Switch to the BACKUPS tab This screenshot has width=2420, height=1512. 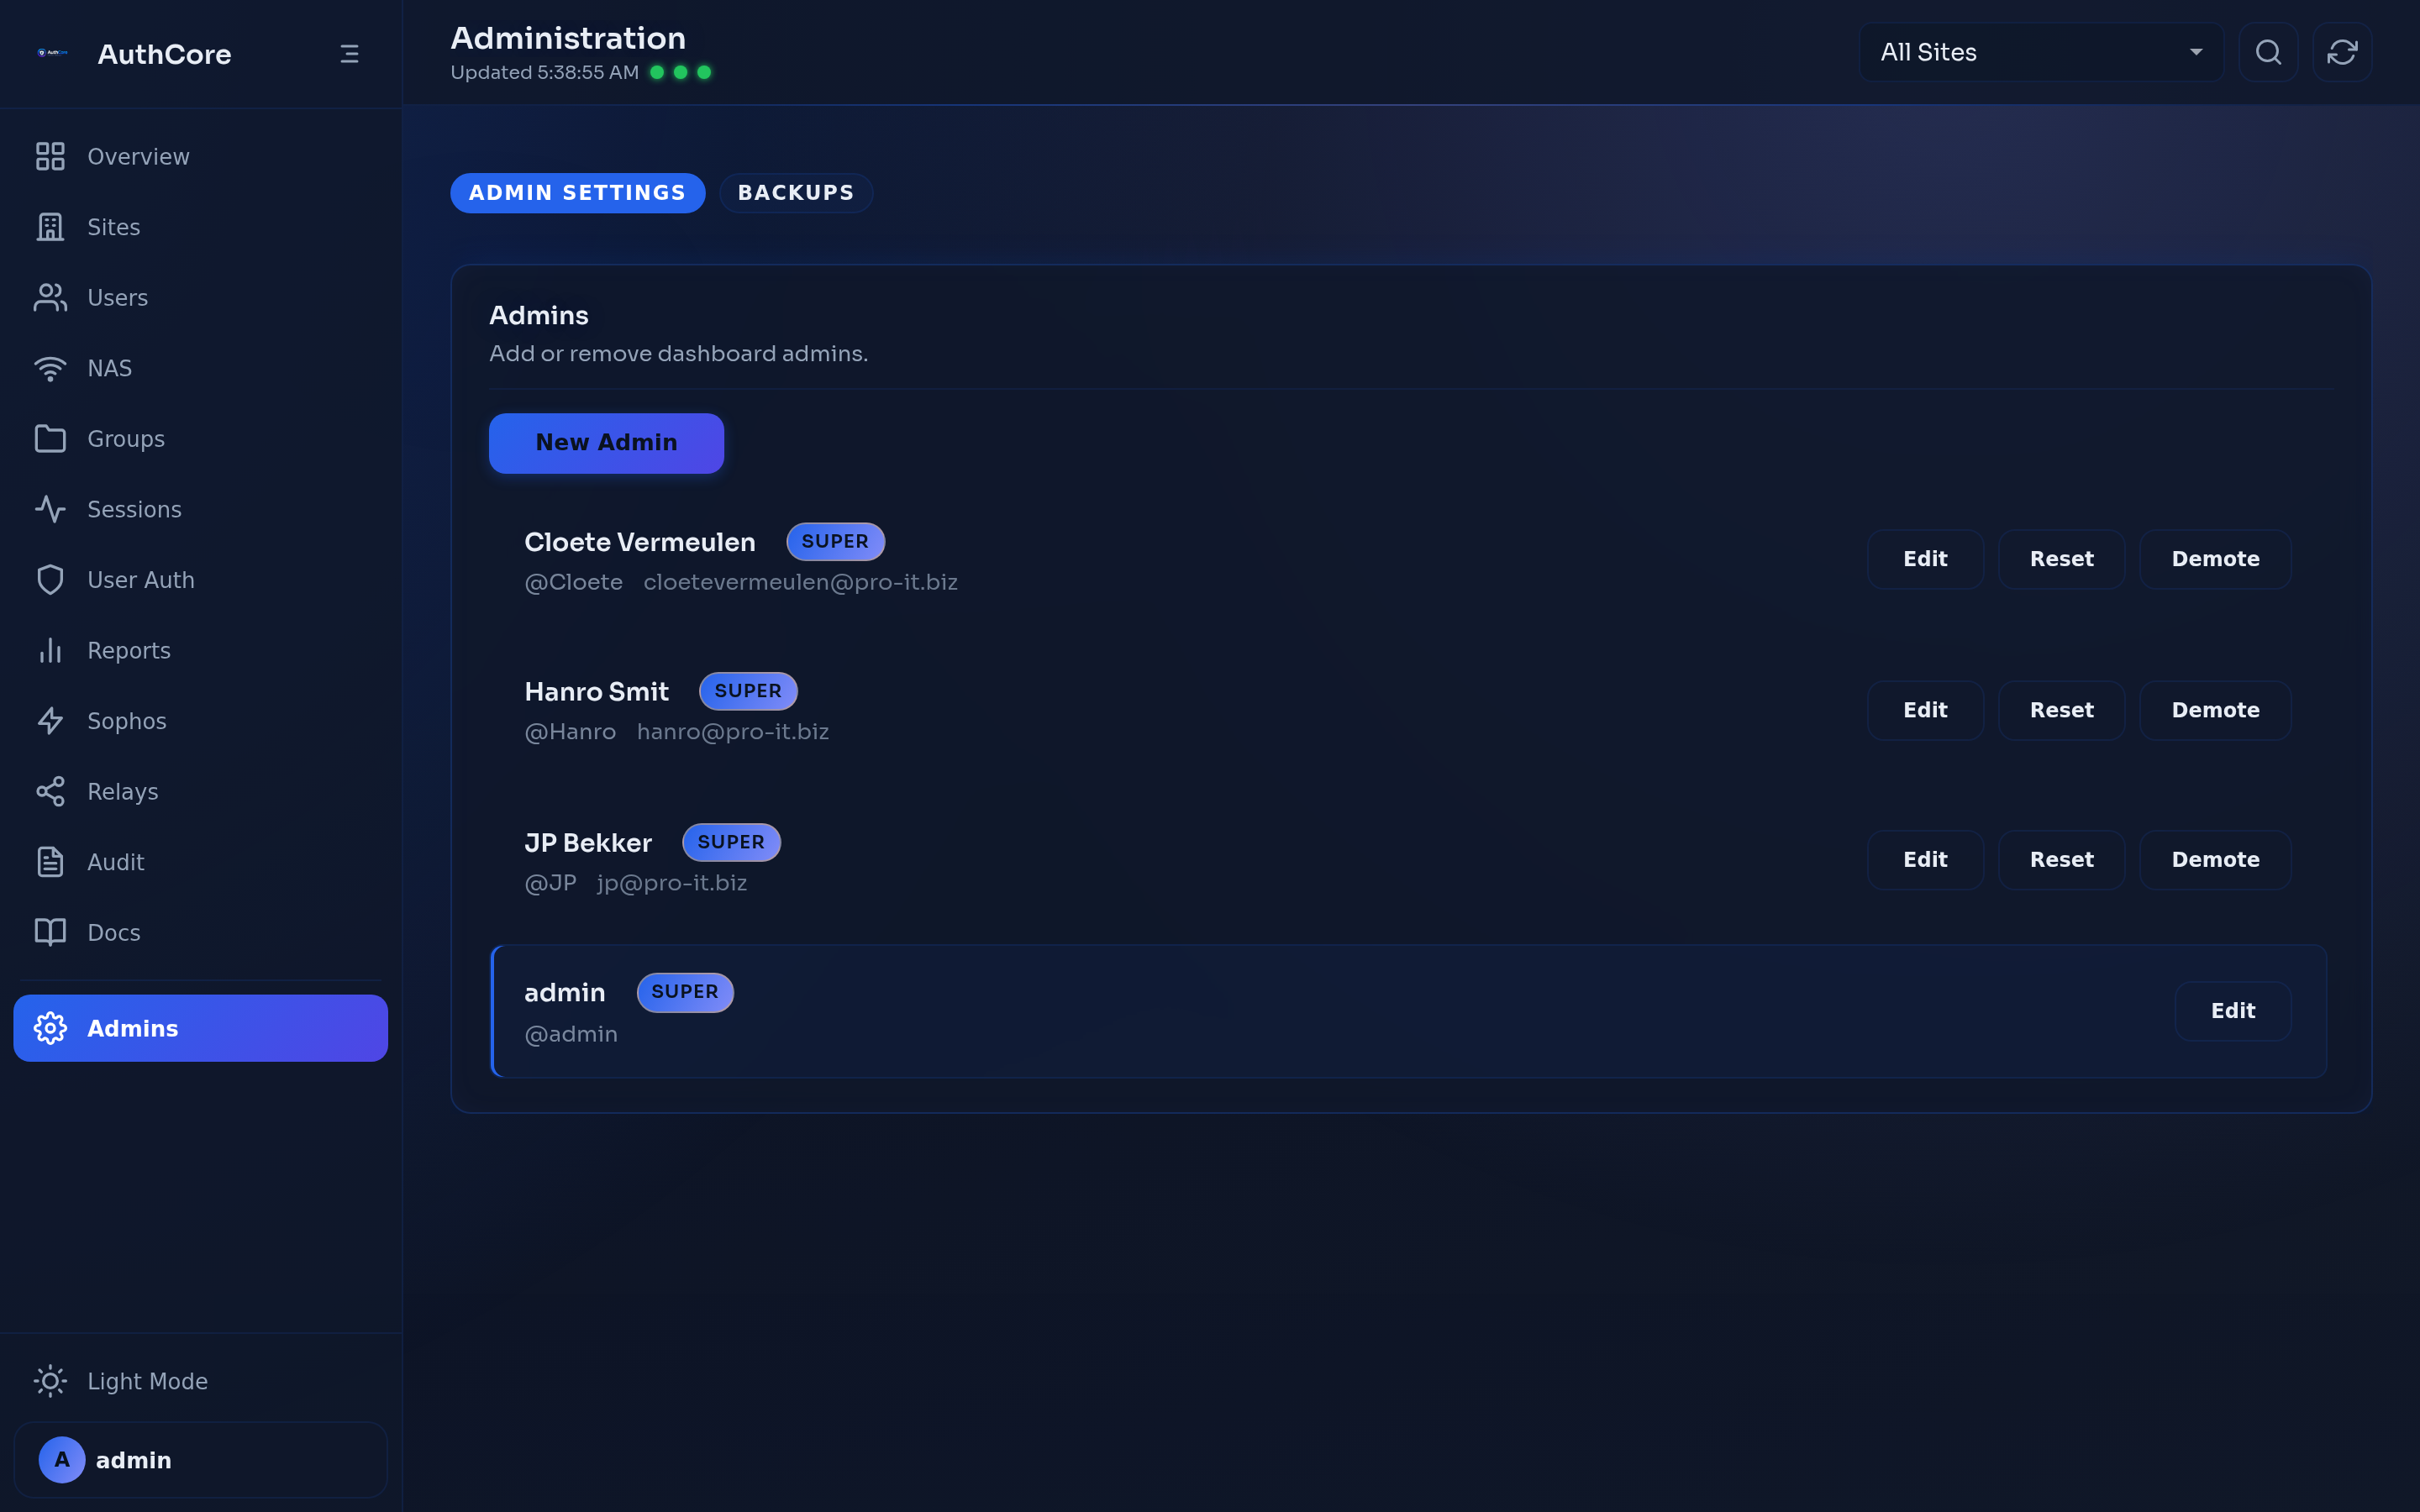(795, 192)
